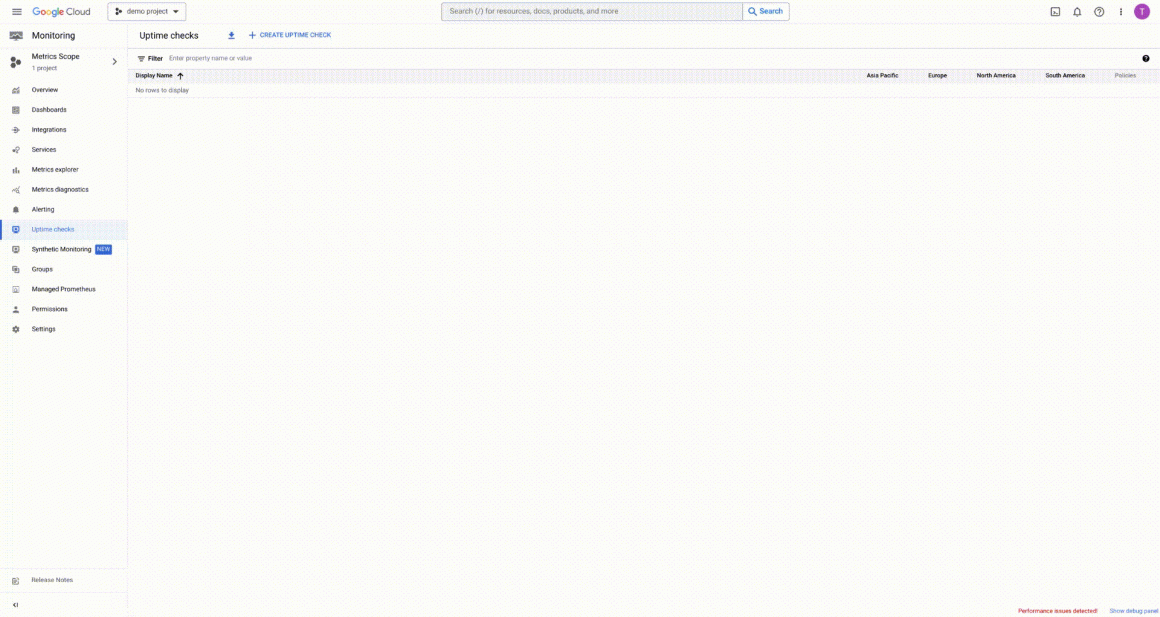Click the Filter funnel icon
This screenshot has width=1160, height=617.
(x=140, y=57)
